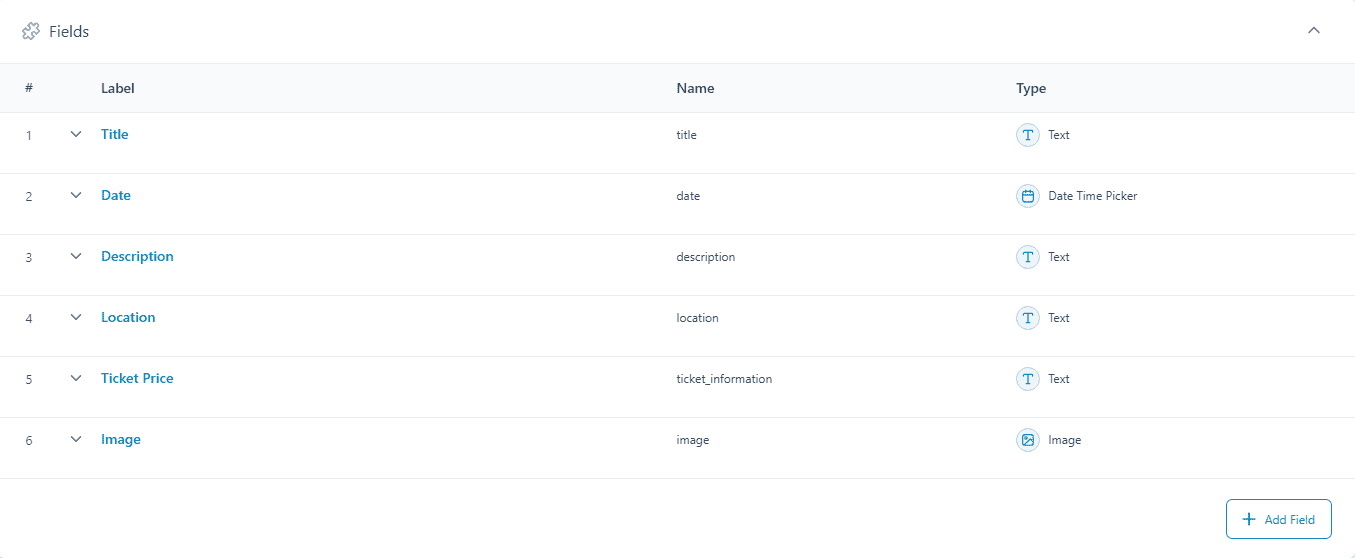Viewport: 1355px width, 558px height.
Task: Click the "title" name cell
Action: coord(686,135)
